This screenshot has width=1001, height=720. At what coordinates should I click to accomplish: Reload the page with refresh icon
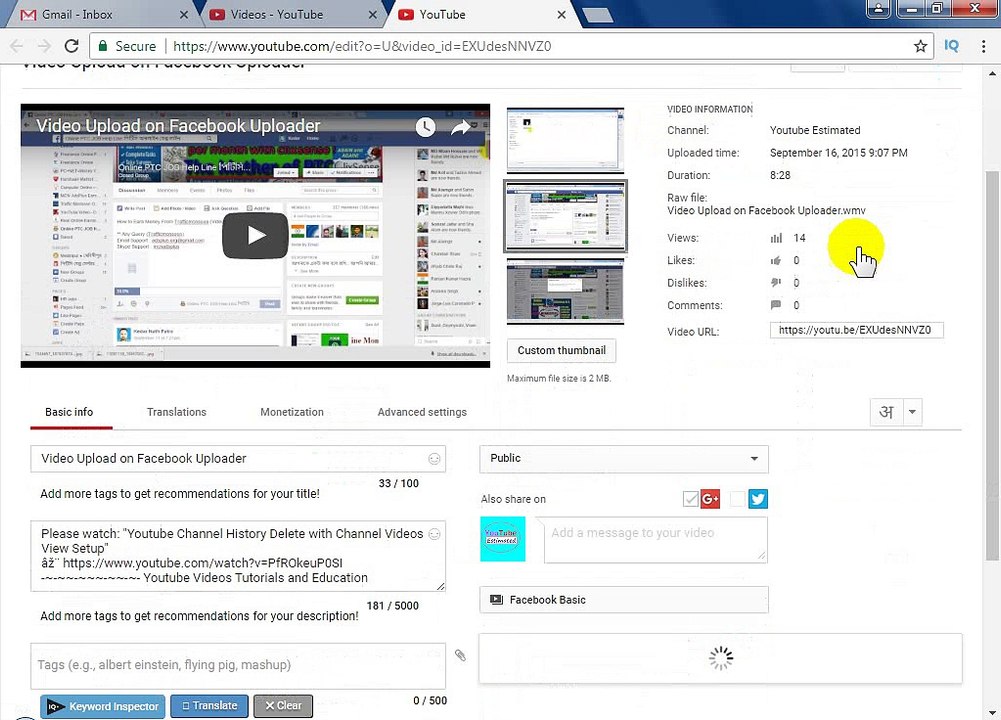[x=72, y=46]
